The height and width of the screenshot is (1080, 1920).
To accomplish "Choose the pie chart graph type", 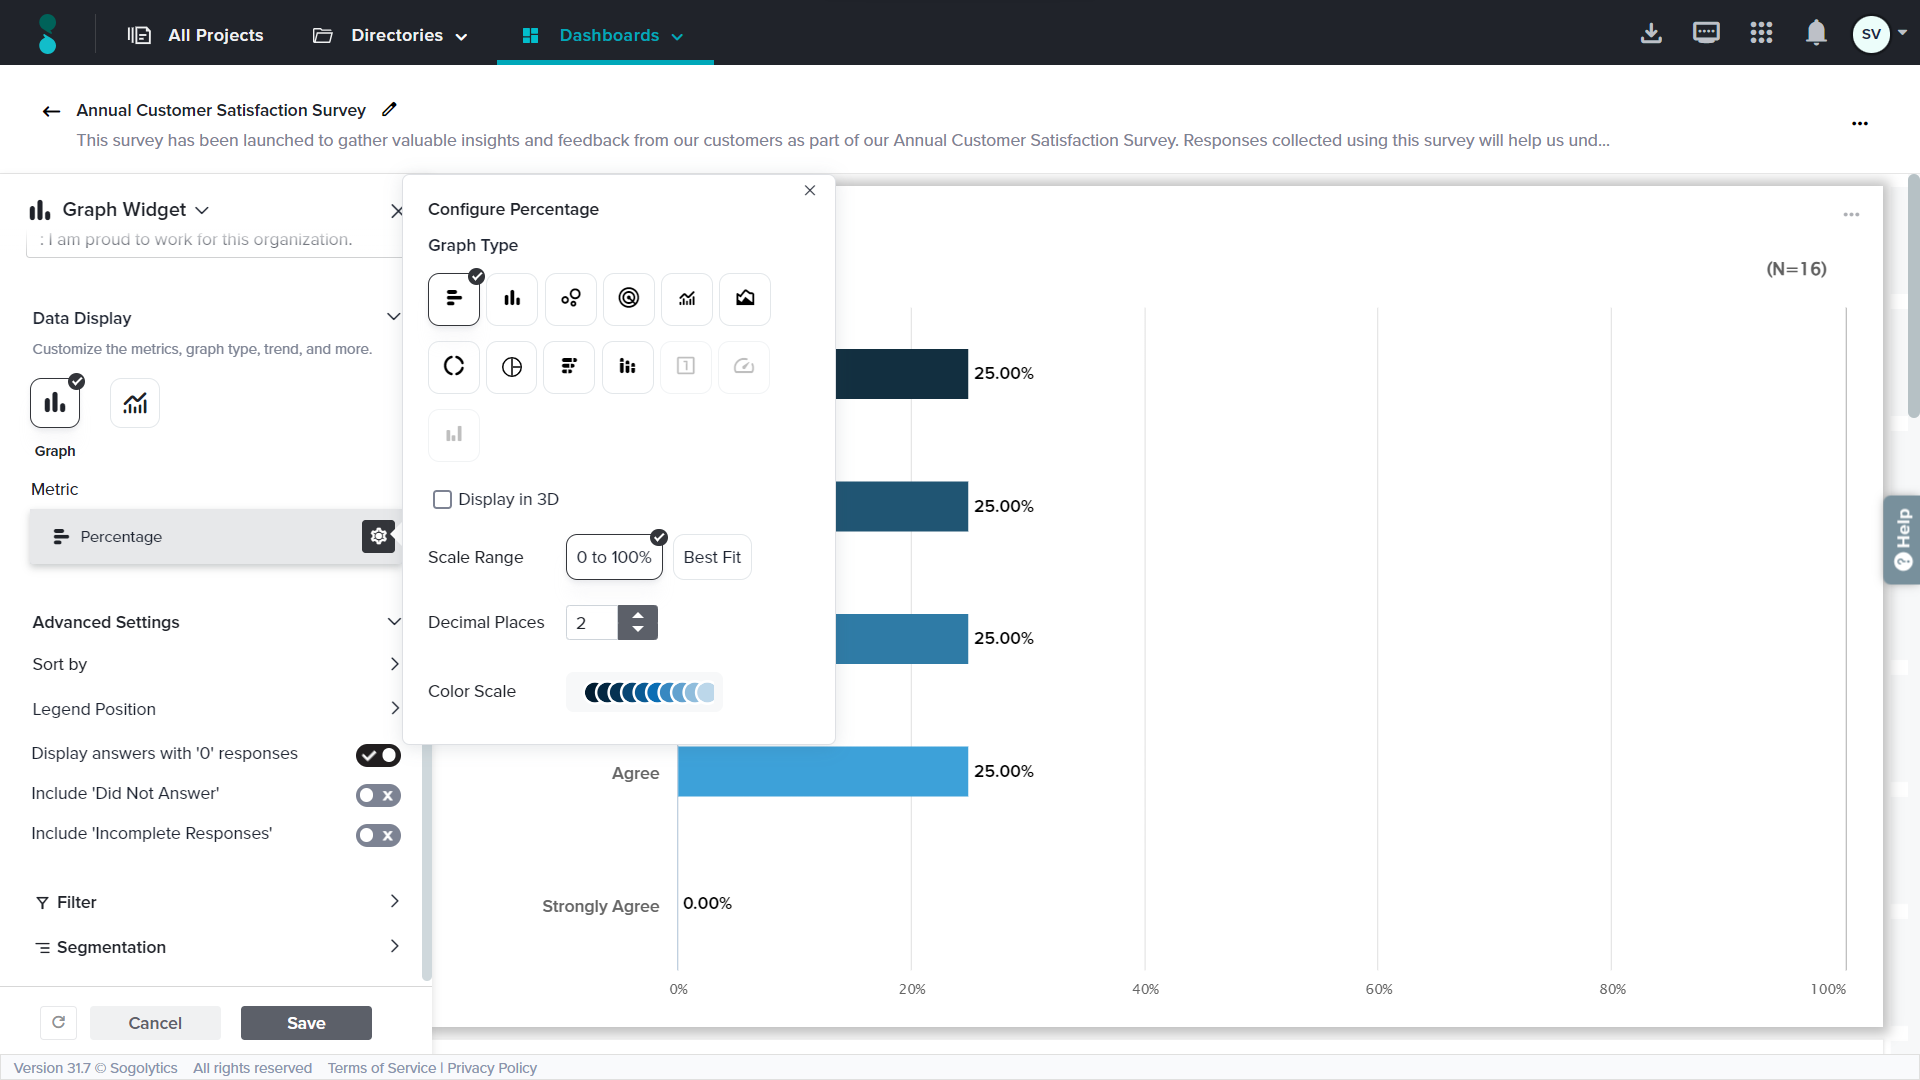I will click(x=512, y=367).
